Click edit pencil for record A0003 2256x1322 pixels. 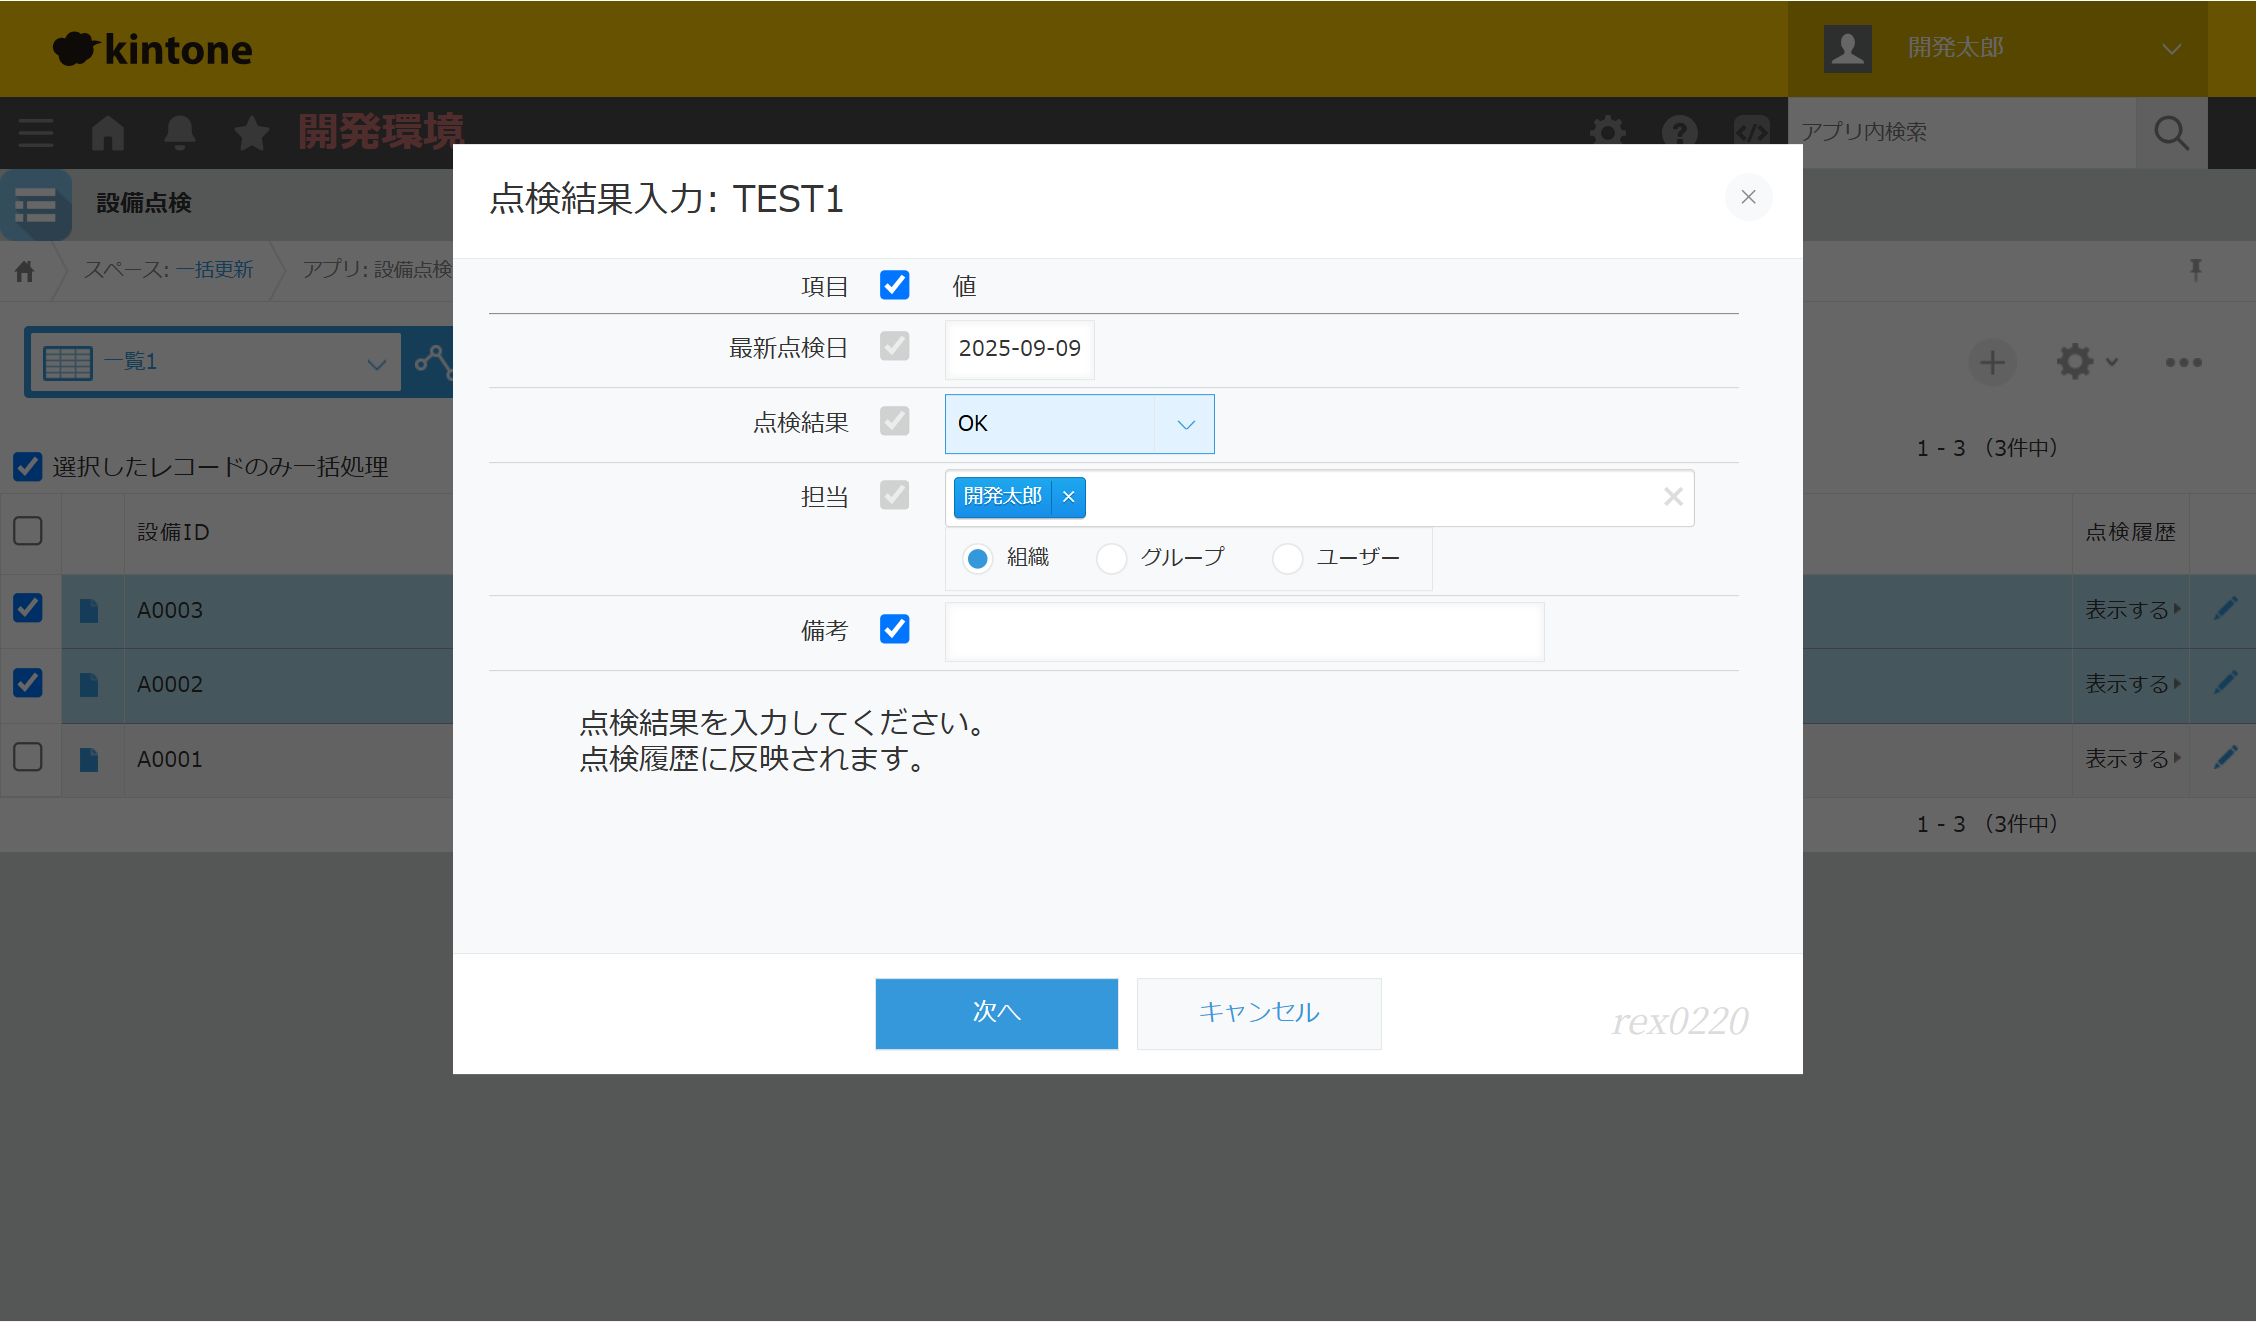point(2225,609)
